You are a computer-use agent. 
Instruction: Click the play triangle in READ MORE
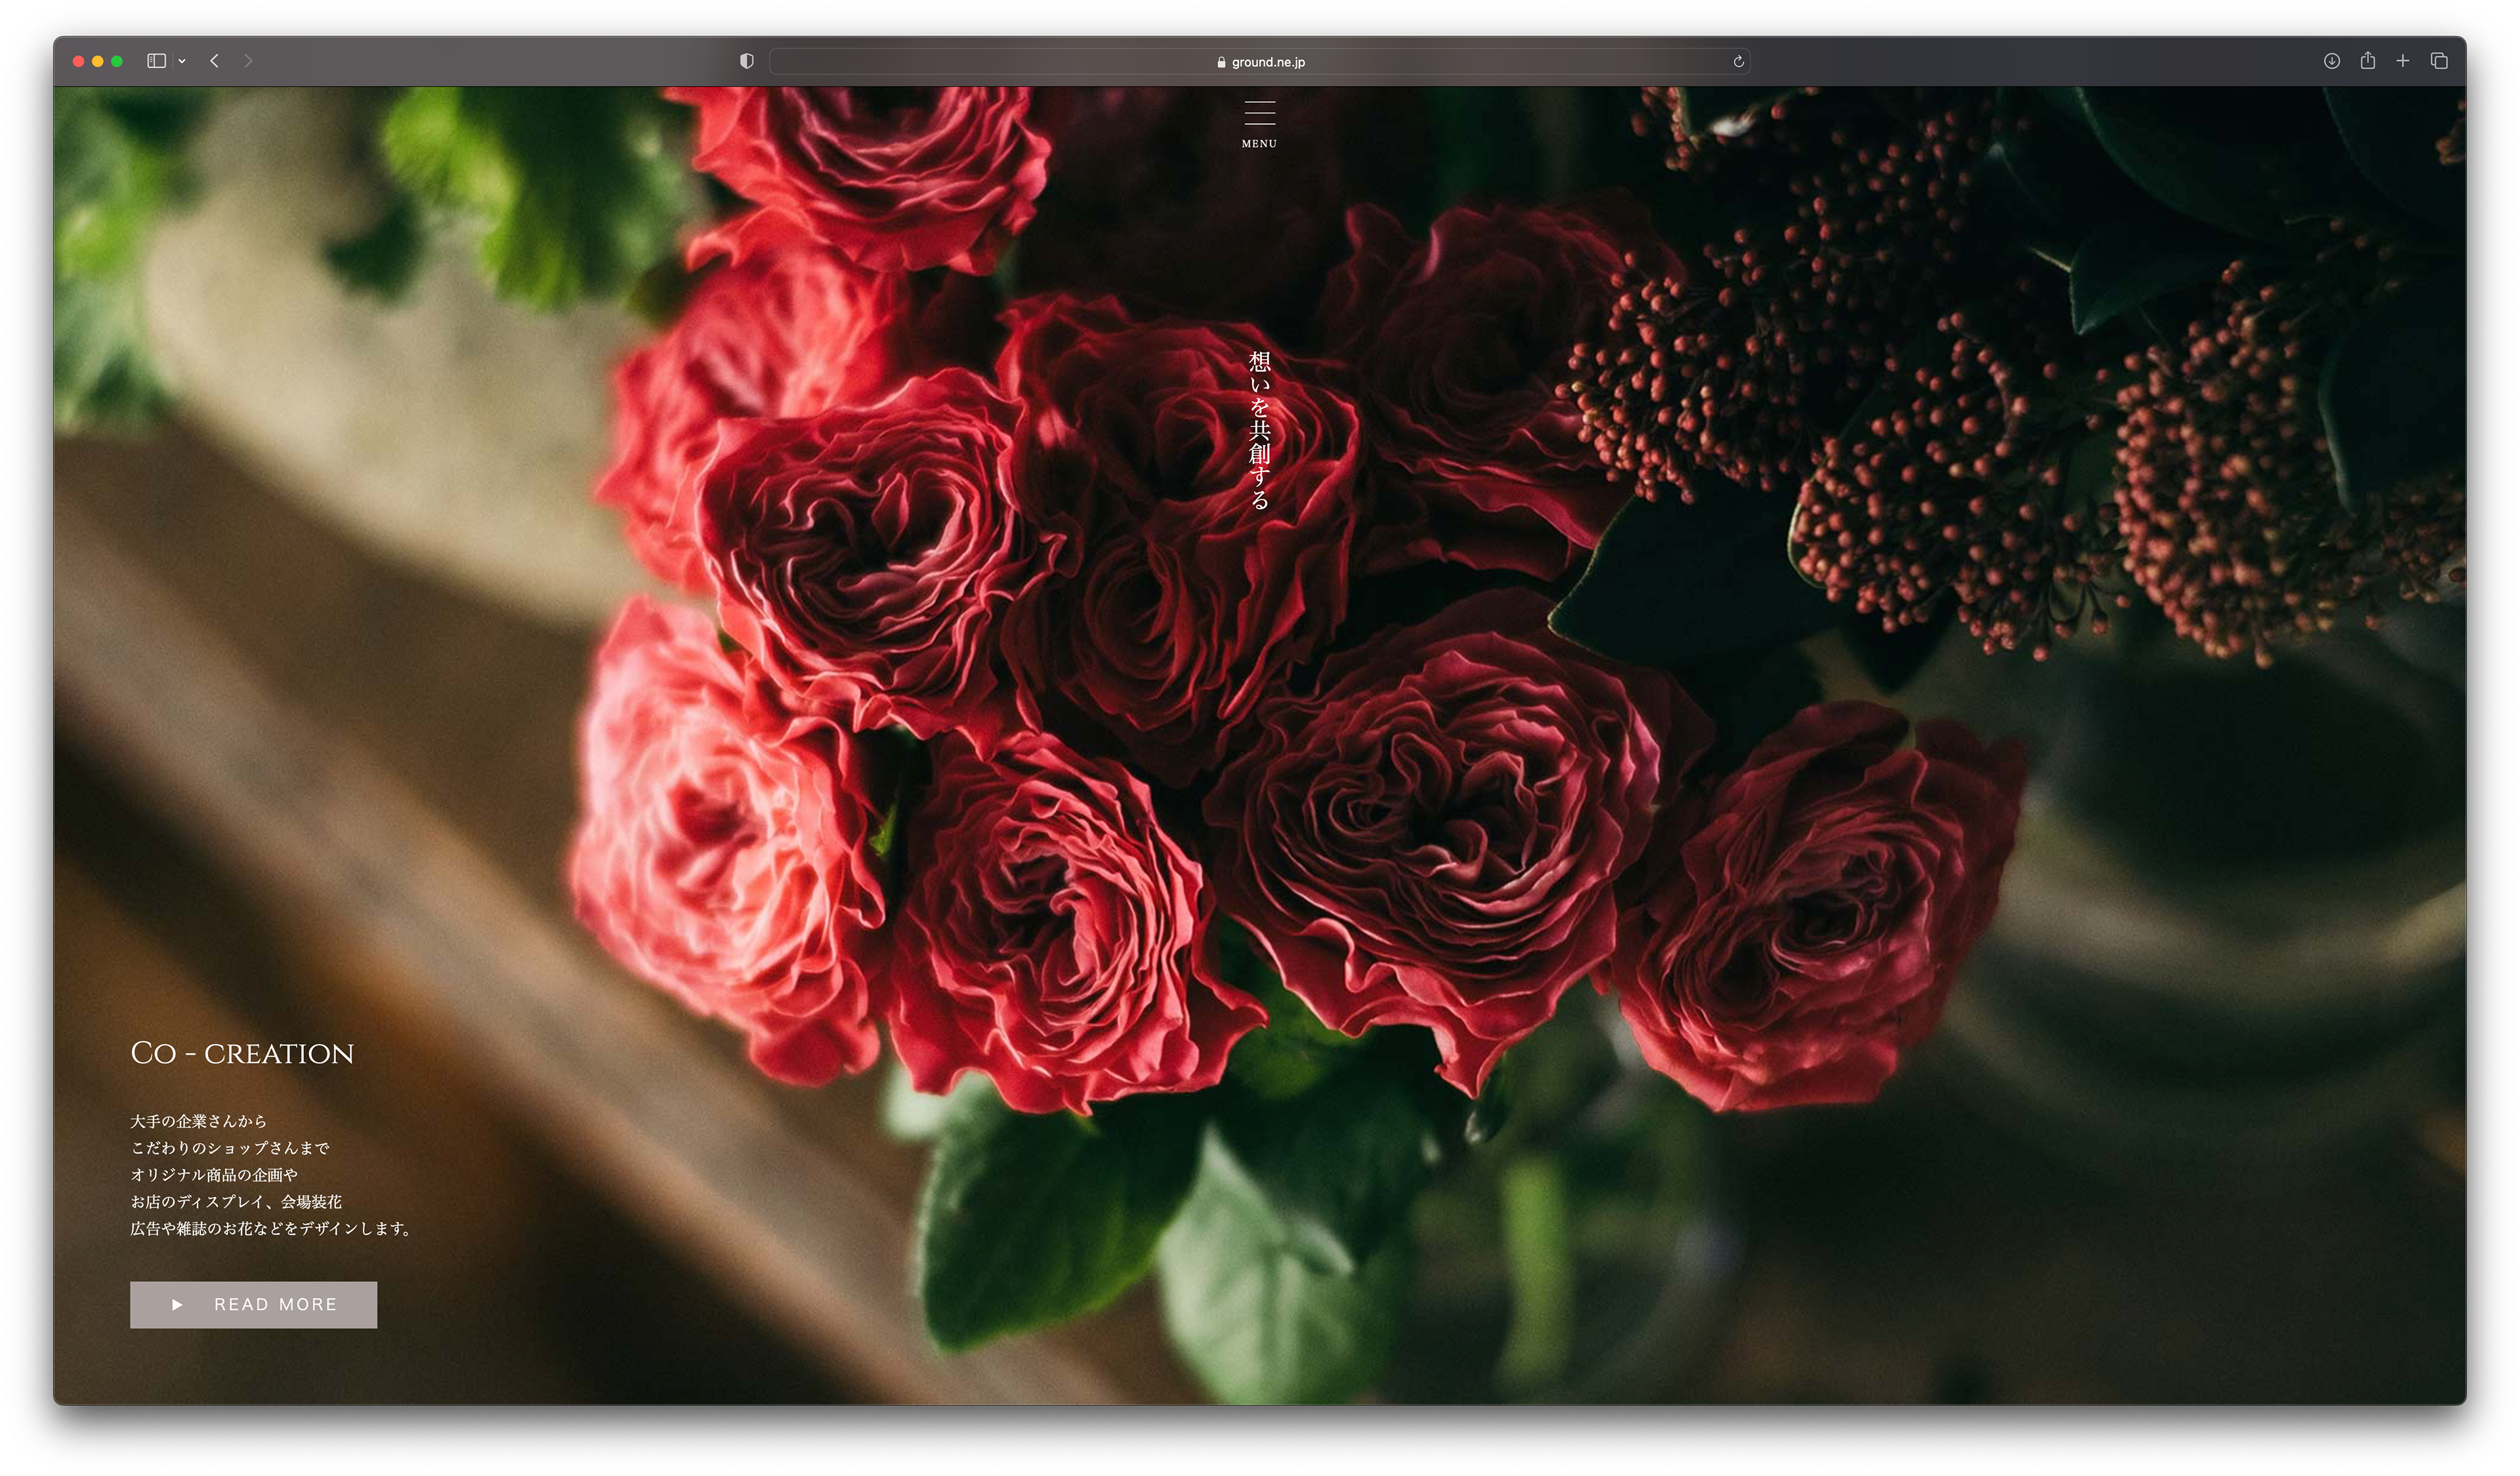(x=177, y=1304)
